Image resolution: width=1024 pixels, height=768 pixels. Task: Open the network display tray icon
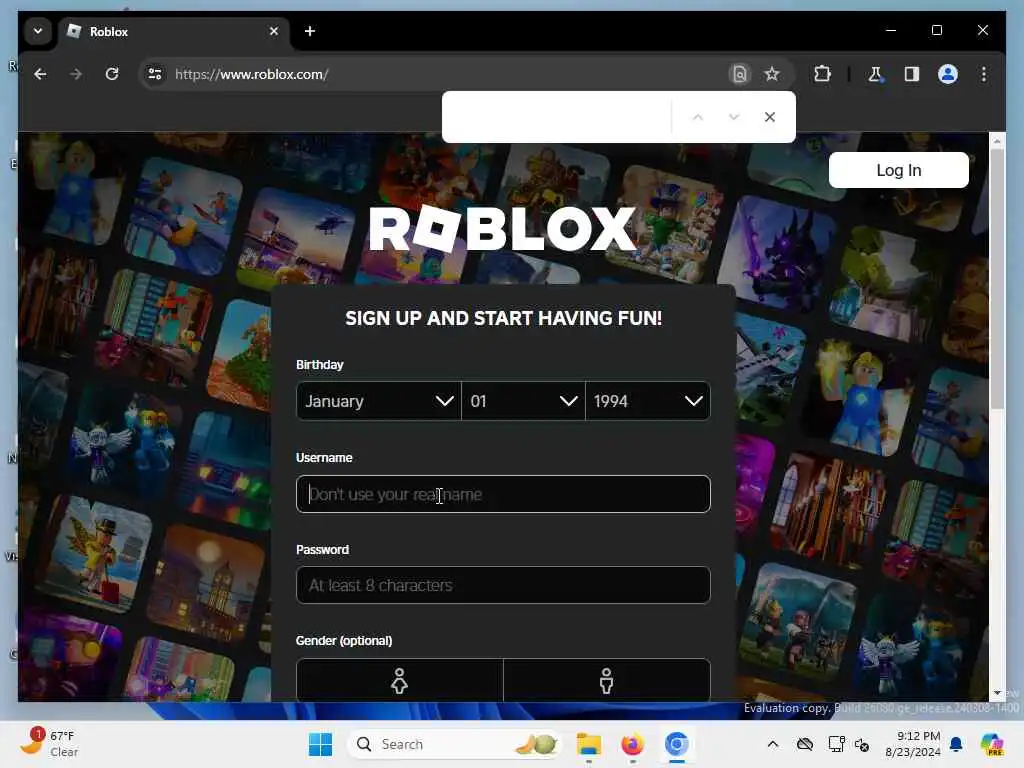click(836, 744)
